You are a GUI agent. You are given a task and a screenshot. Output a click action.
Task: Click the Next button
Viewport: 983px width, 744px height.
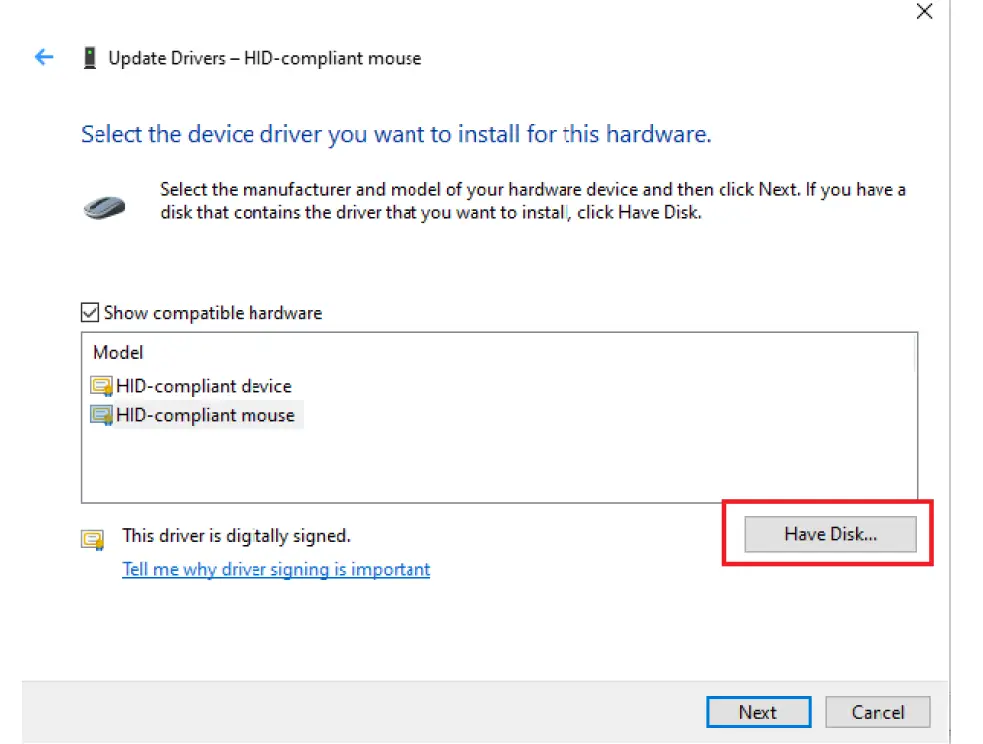758,712
